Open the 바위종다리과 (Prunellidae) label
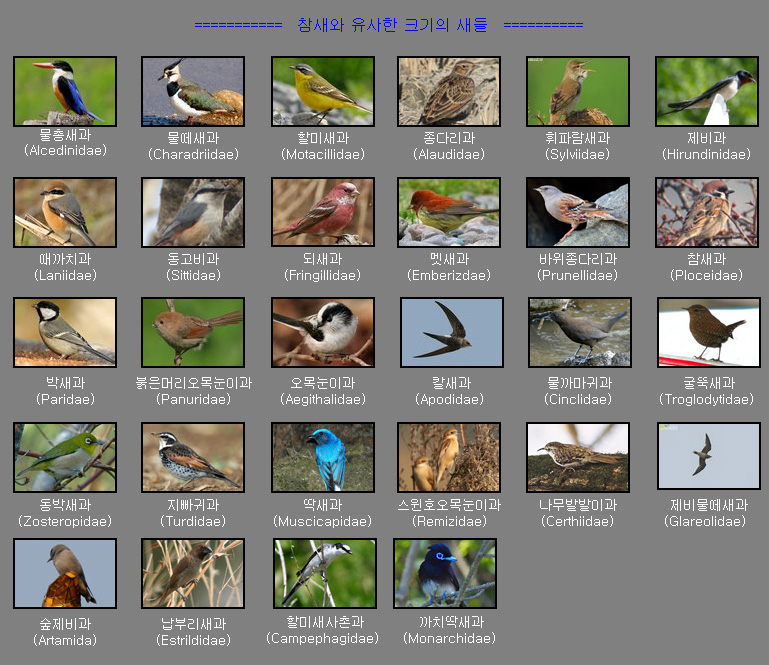Image resolution: width=769 pixels, height=665 pixels. tap(577, 267)
